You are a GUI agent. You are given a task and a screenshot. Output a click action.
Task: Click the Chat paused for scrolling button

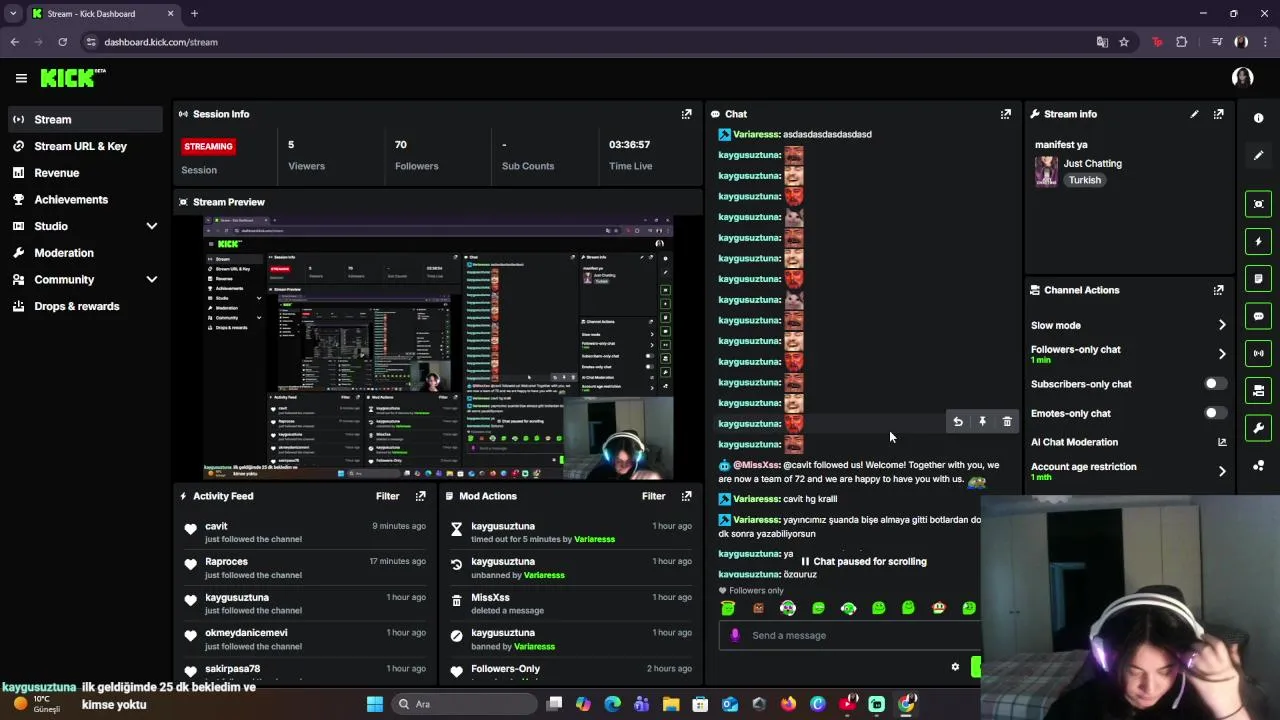click(863, 562)
